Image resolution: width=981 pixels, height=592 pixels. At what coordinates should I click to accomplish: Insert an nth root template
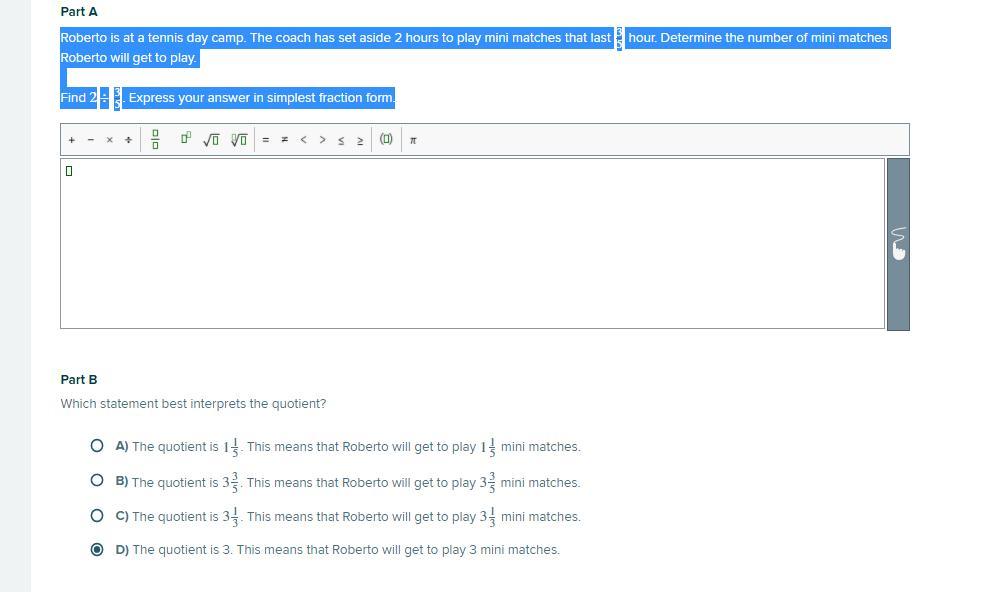(239, 140)
